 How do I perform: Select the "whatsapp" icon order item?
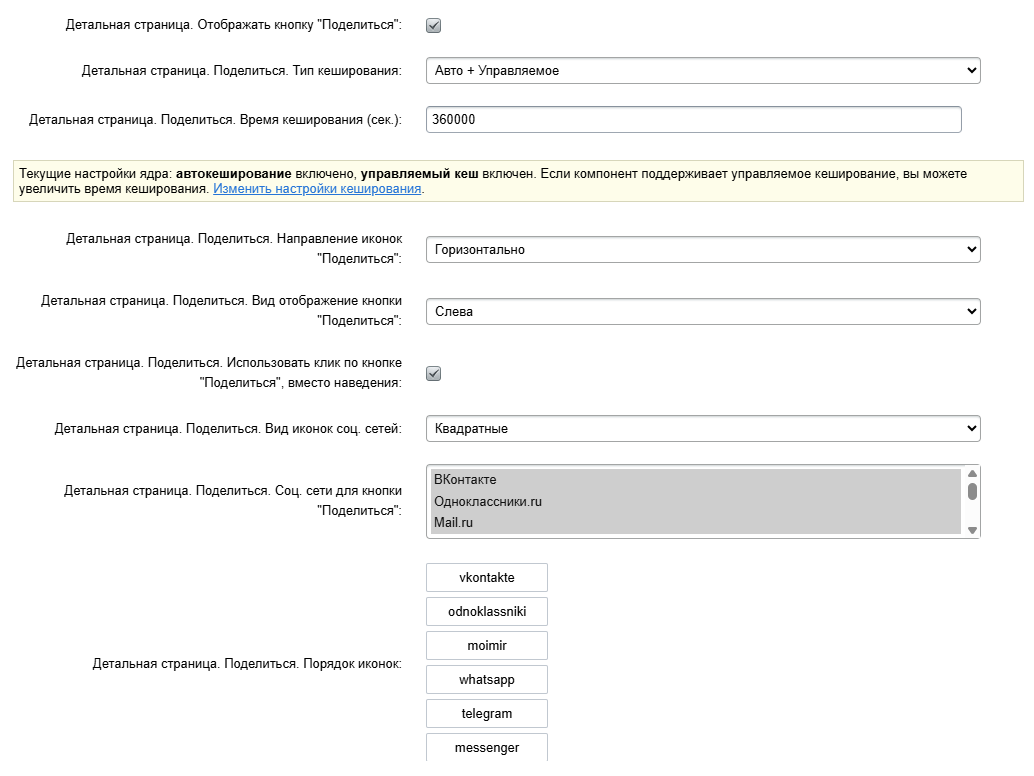tap(487, 679)
